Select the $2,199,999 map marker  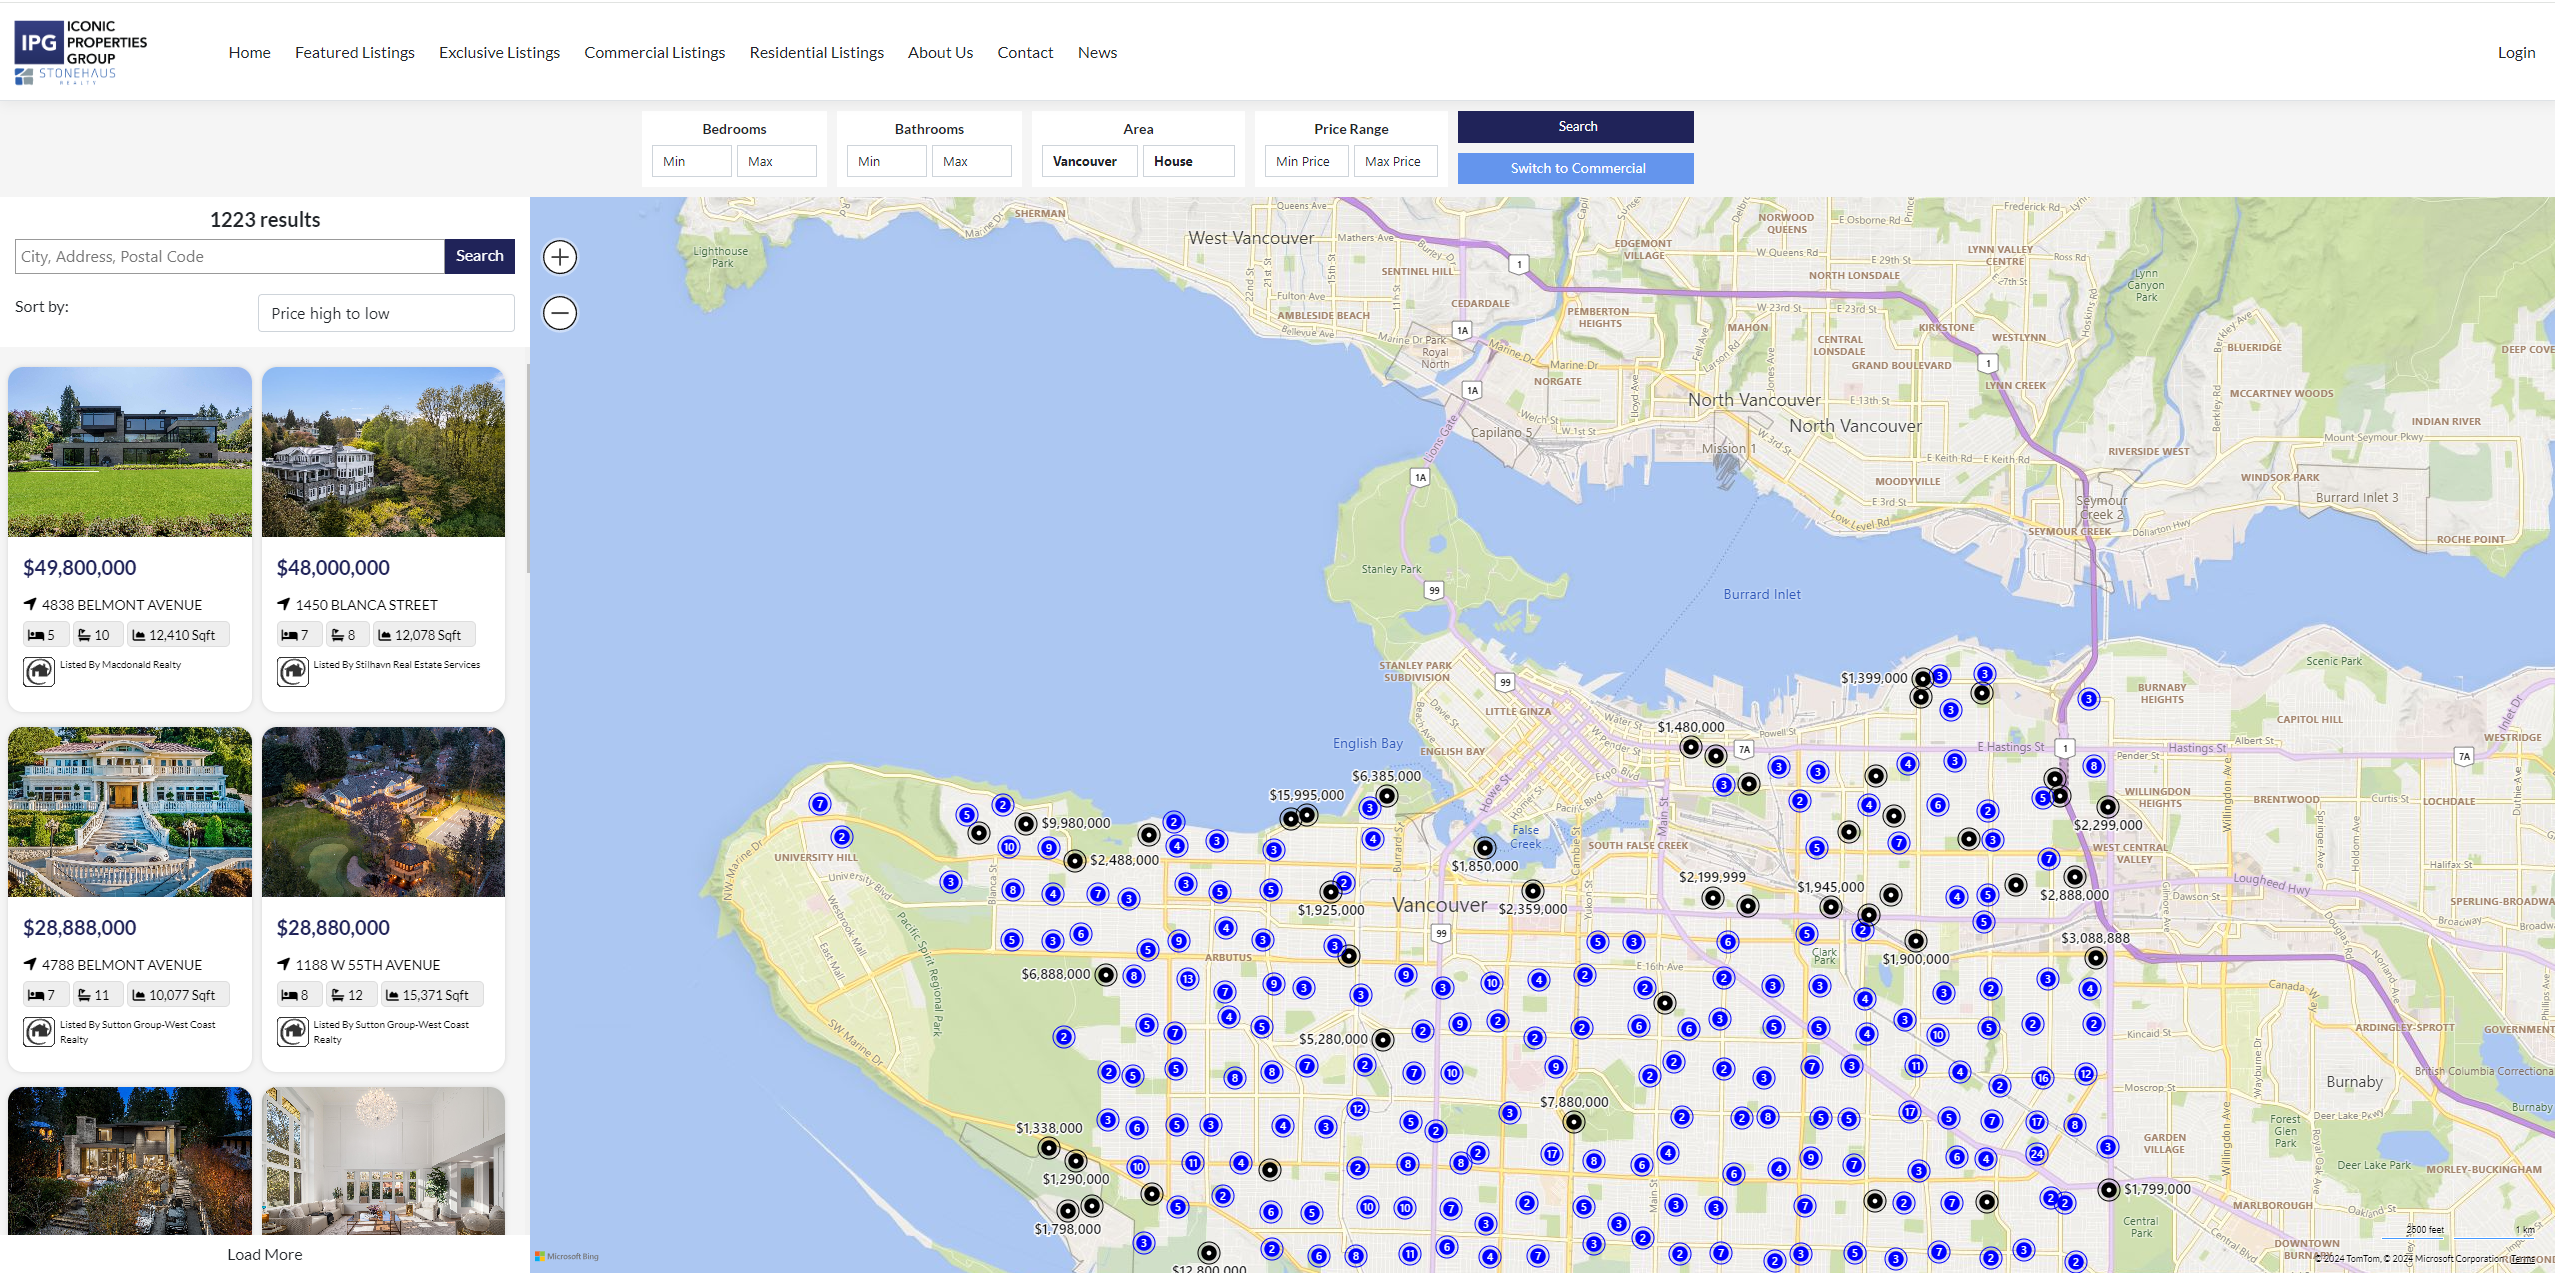(x=1713, y=898)
